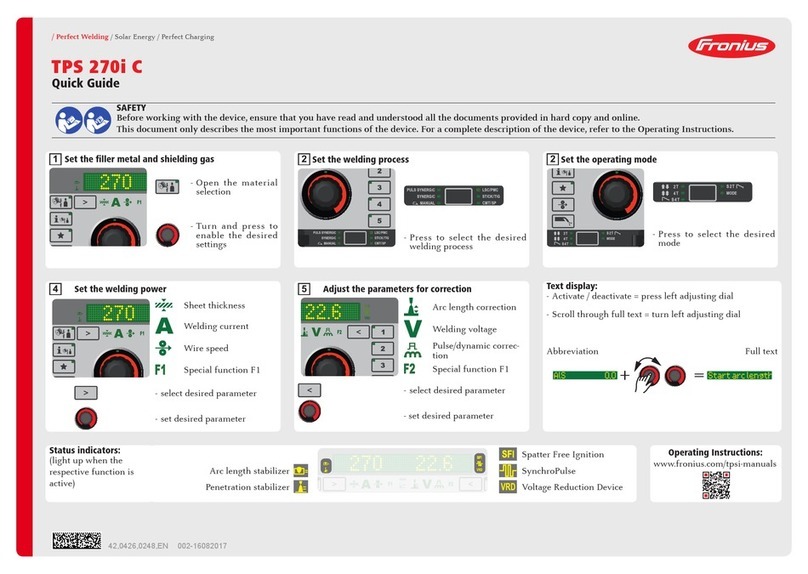
Task: Click the Pulse/dynamic correction symbol
Action: pyautogui.click(x=412, y=350)
